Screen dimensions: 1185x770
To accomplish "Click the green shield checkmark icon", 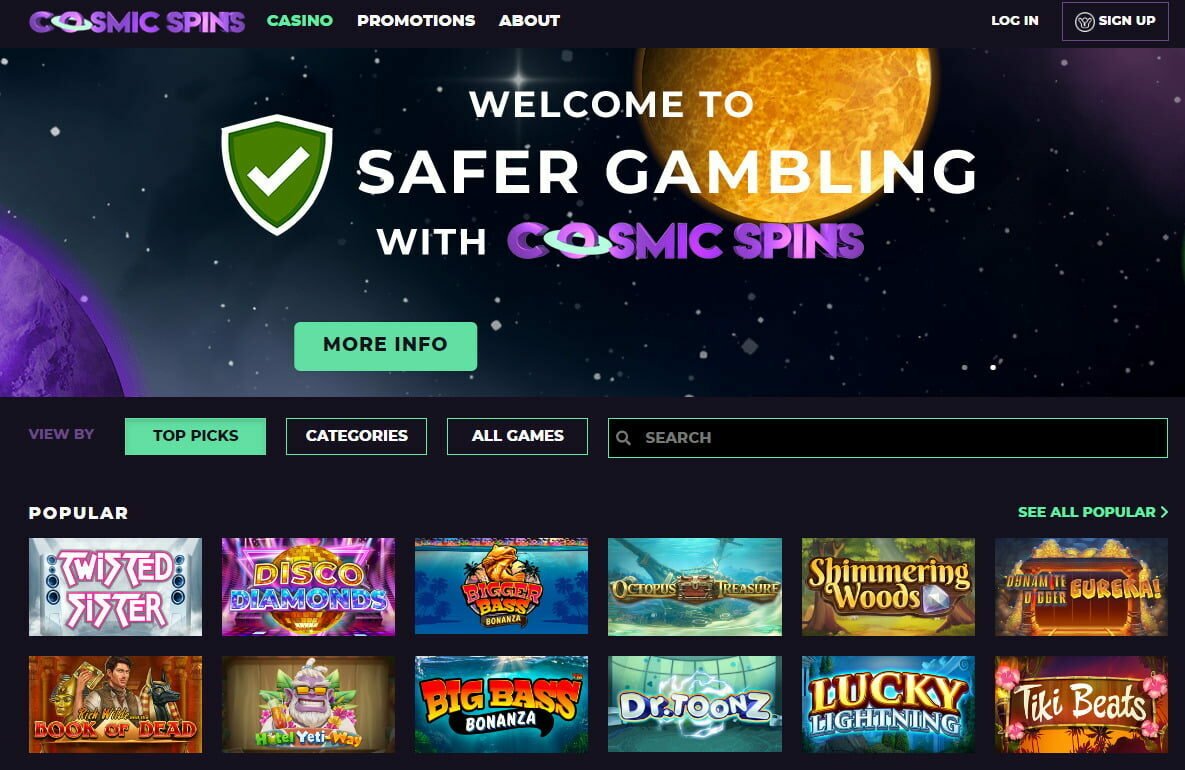I will coord(277,175).
